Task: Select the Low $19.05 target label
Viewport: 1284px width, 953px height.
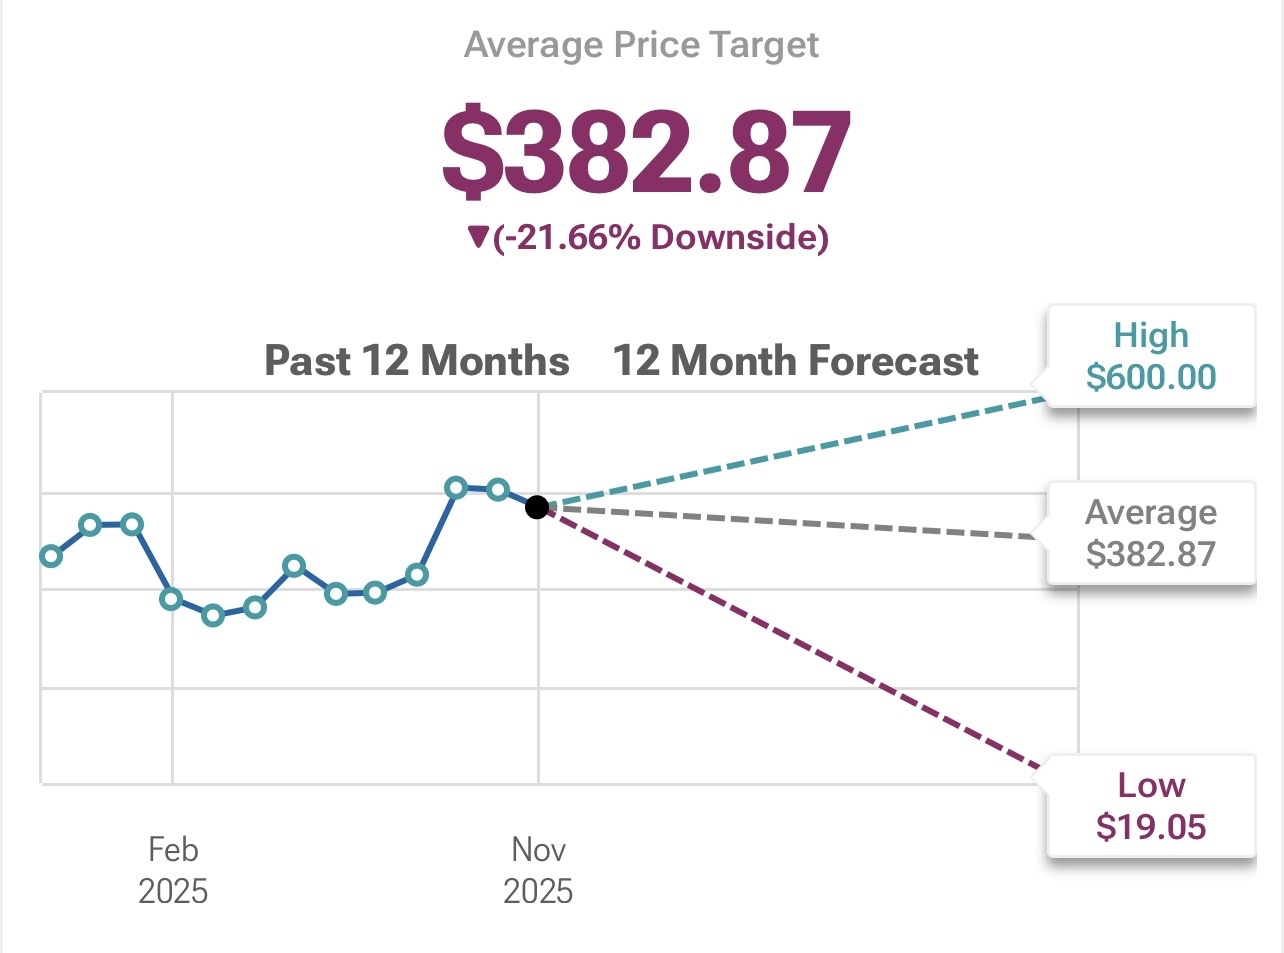Action: [1150, 806]
